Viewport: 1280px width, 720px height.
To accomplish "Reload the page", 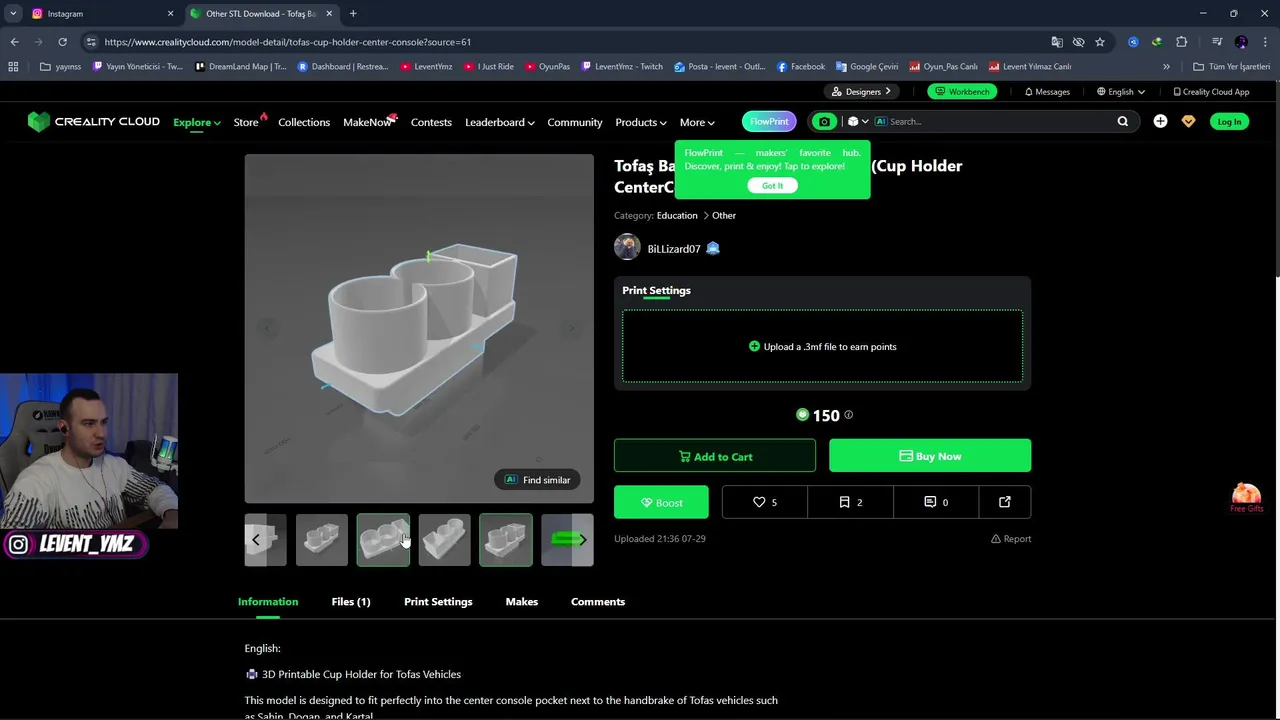I will point(62,42).
